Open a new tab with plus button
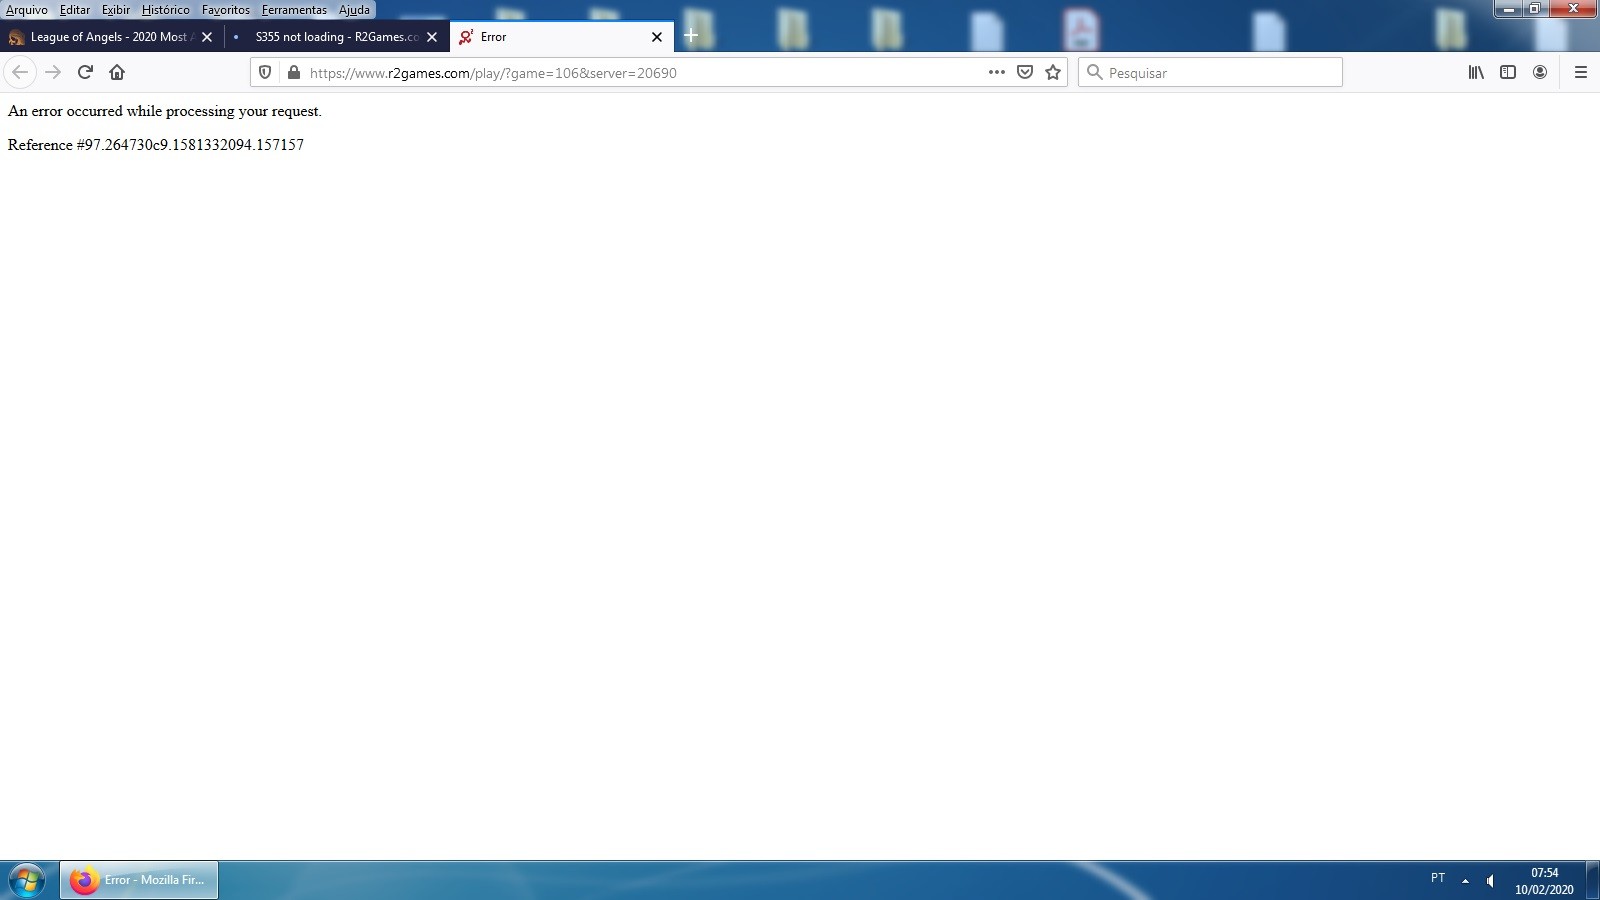The width and height of the screenshot is (1600, 900). [x=691, y=36]
